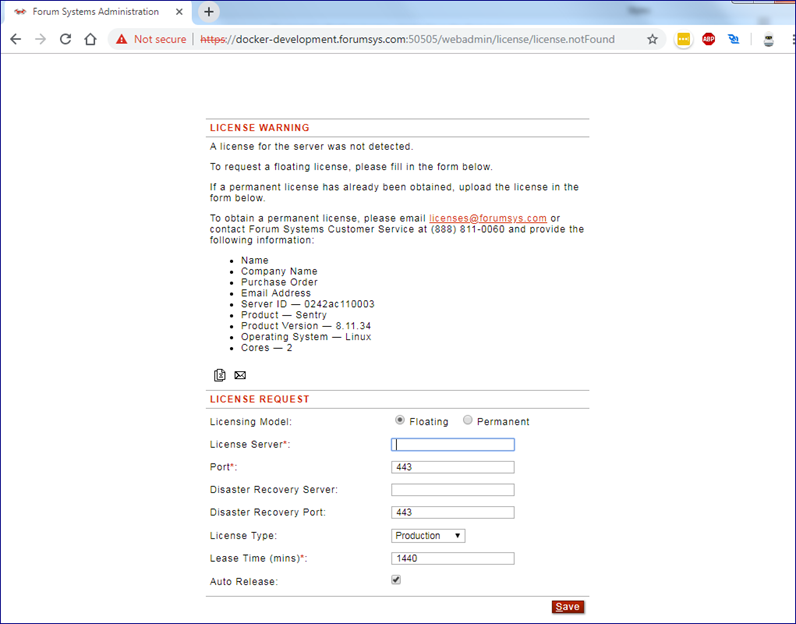Reload the page with the refresh icon
Image resolution: width=796 pixels, height=624 pixels.
point(65,39)
